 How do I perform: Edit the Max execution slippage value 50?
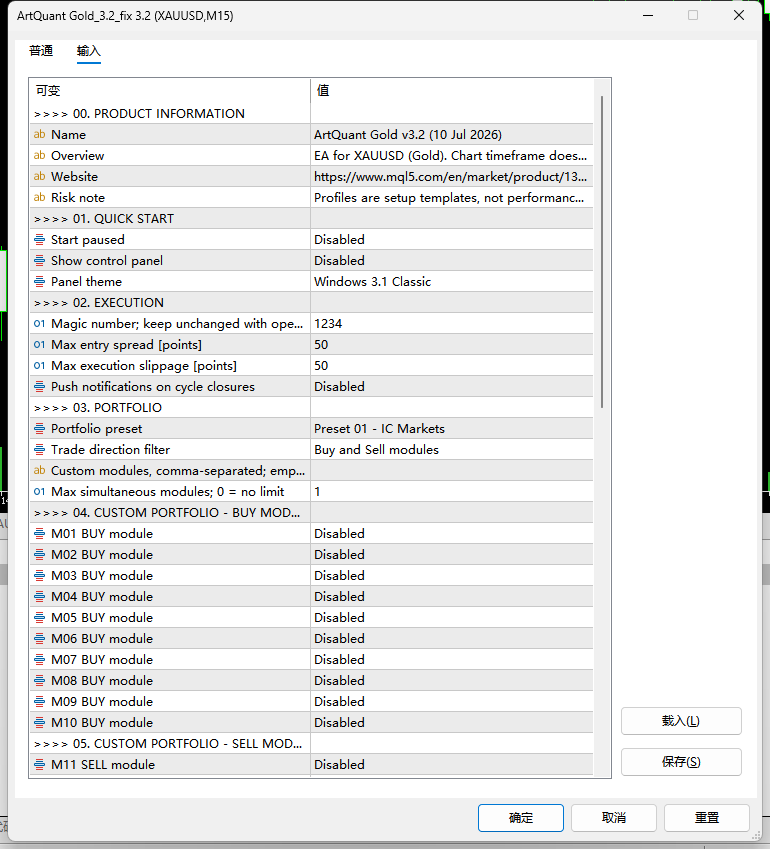(x=452, y=365)
